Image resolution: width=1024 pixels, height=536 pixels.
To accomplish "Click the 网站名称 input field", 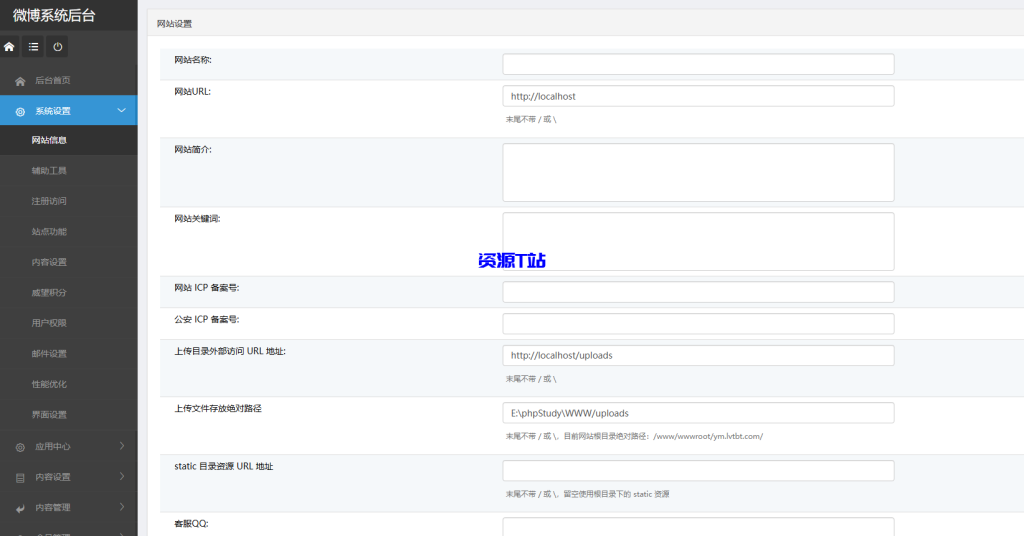I will point(697,65).
